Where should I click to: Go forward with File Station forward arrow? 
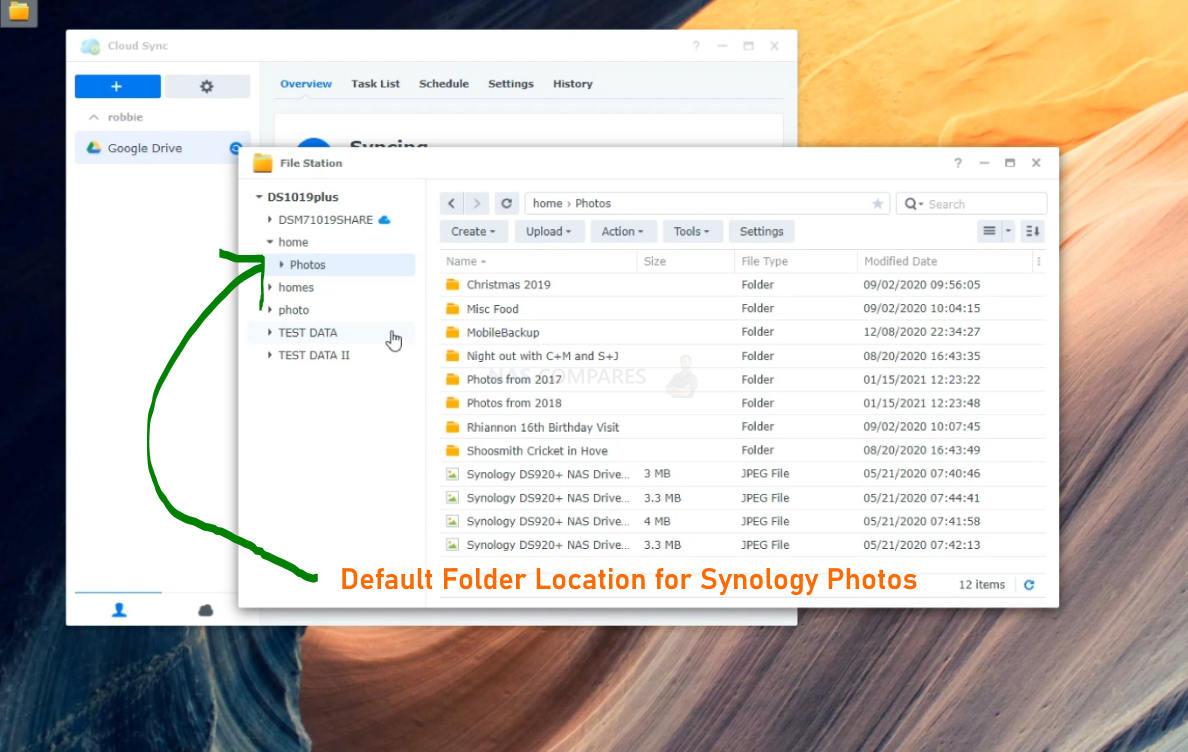click(x=477, y=204)
